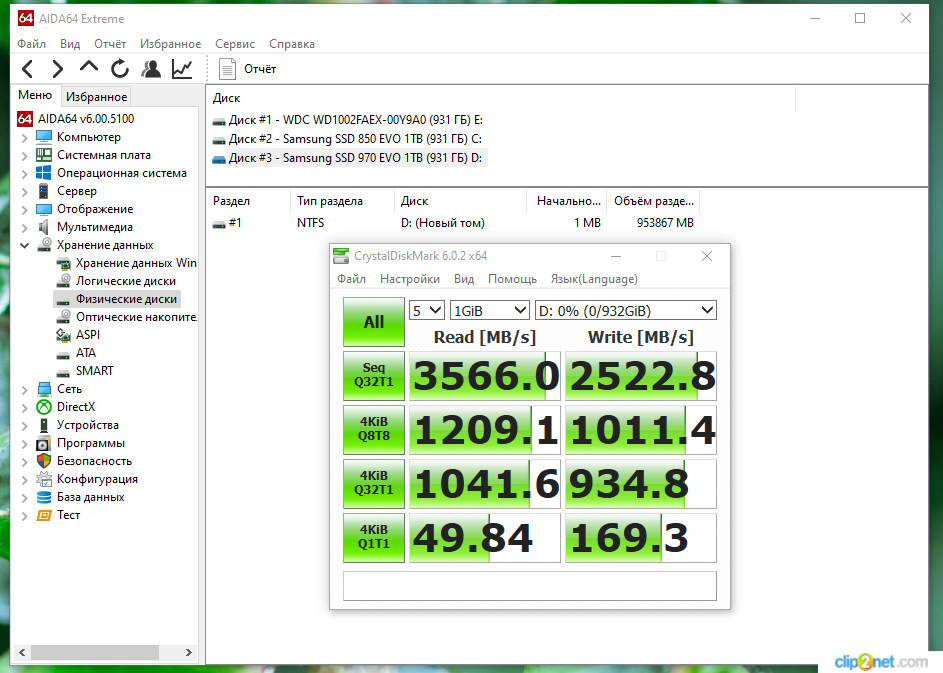Open the Отчёт report toolbar icon
Image resolution: width=943 pixels, height=673 pixels.
(227, 69)
